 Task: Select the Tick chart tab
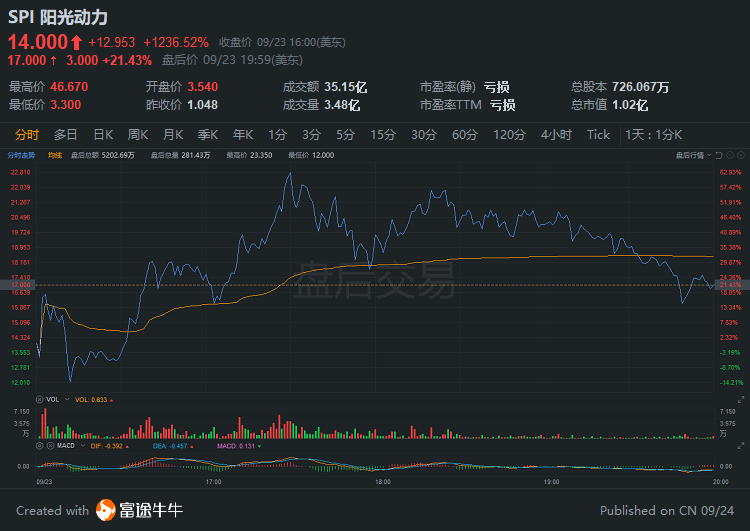598,134
